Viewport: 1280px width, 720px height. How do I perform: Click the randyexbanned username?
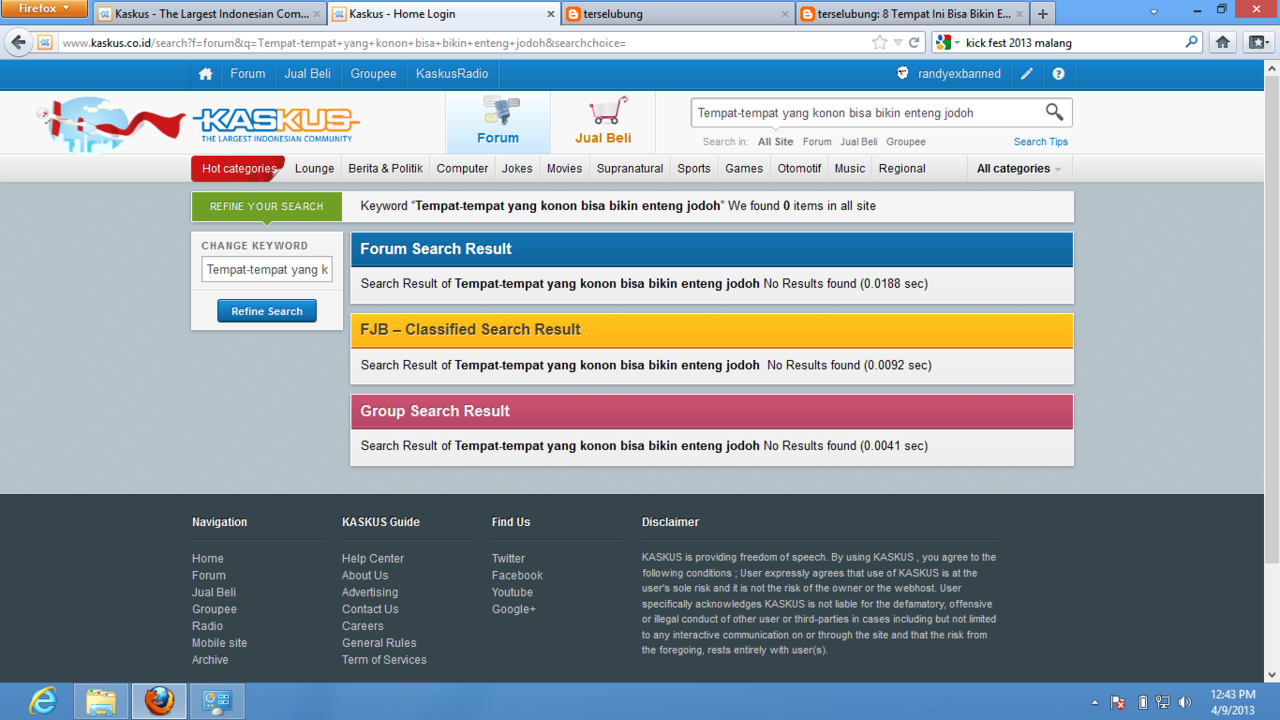tap(959, 74)
